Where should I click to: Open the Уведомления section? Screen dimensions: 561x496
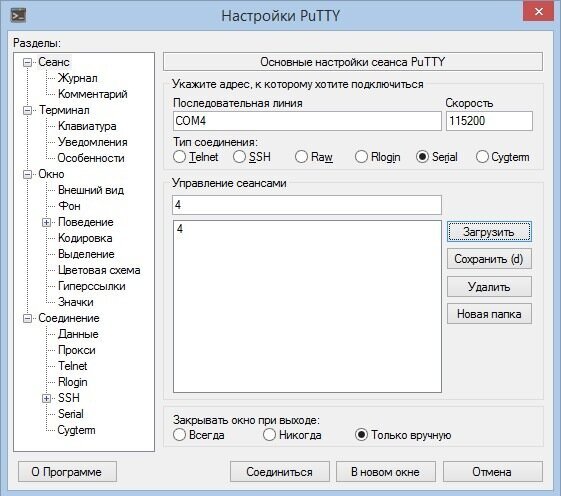(x=93, y=142)
